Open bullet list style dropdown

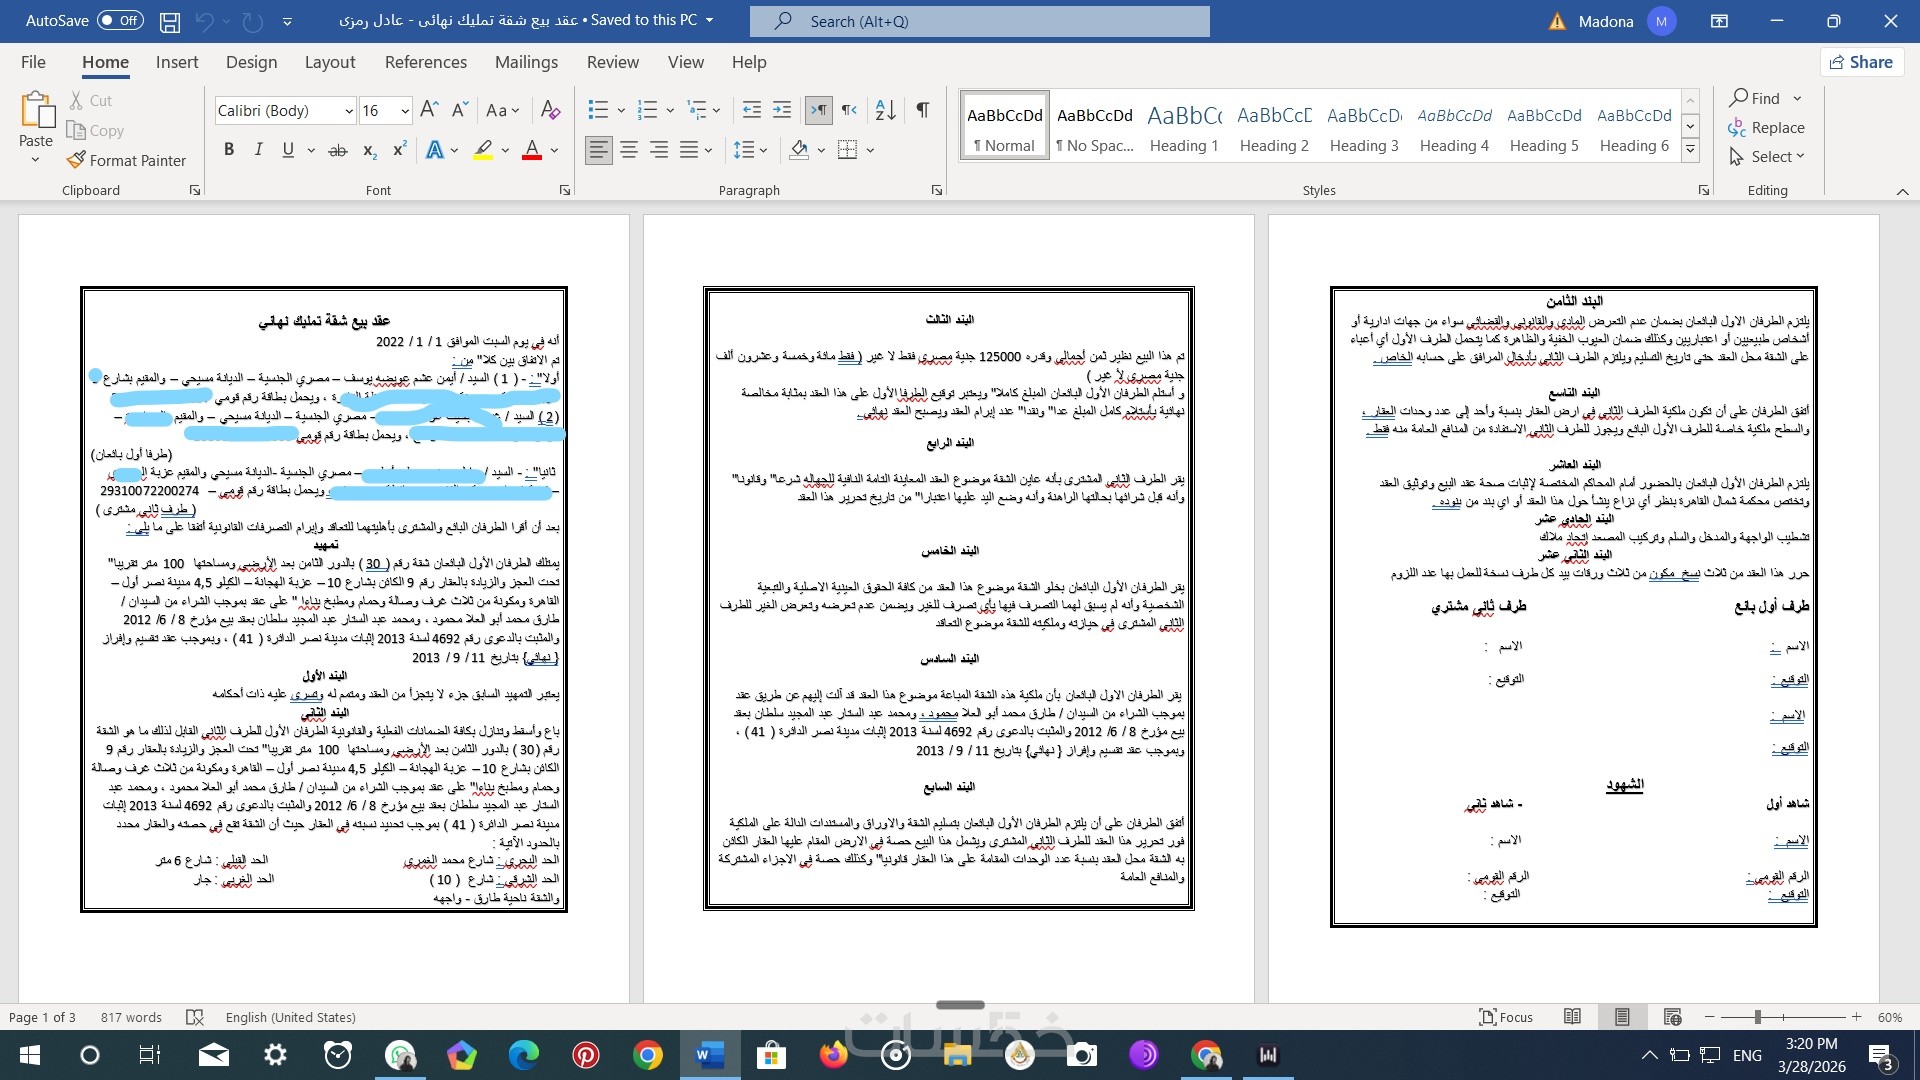point(621,110)
